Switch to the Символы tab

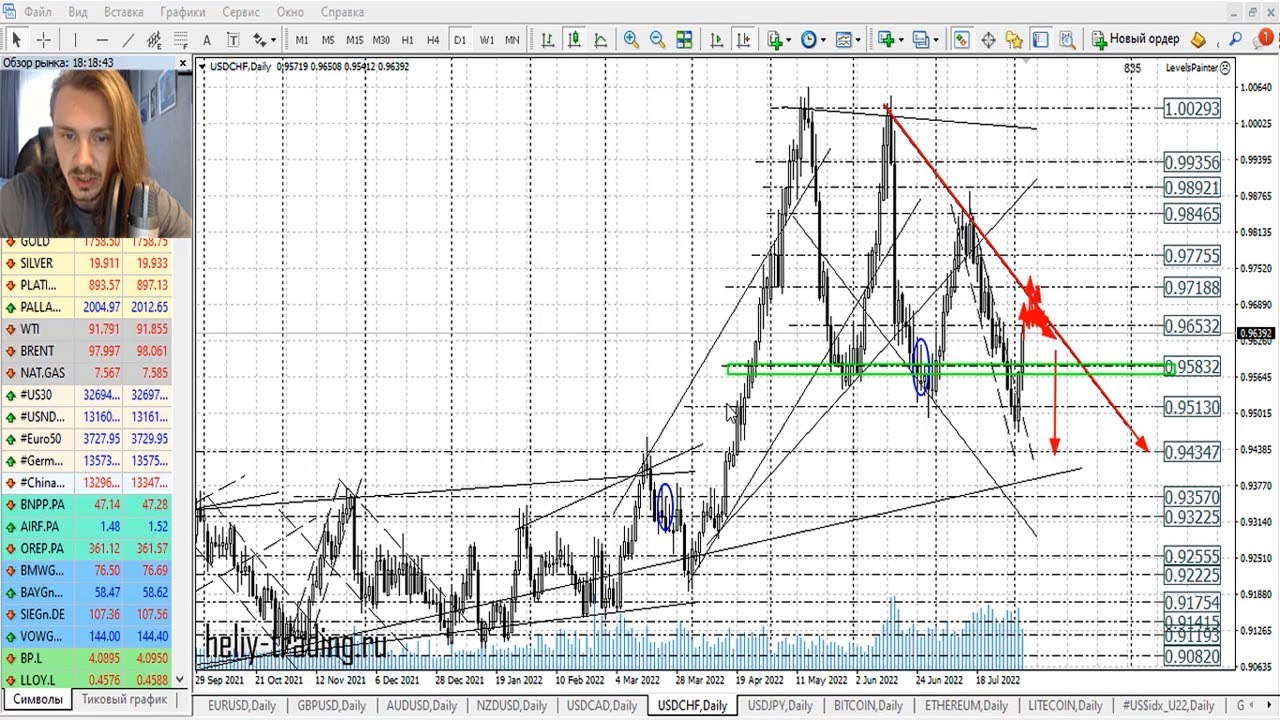pyautogui.click(x=37, y=700)
